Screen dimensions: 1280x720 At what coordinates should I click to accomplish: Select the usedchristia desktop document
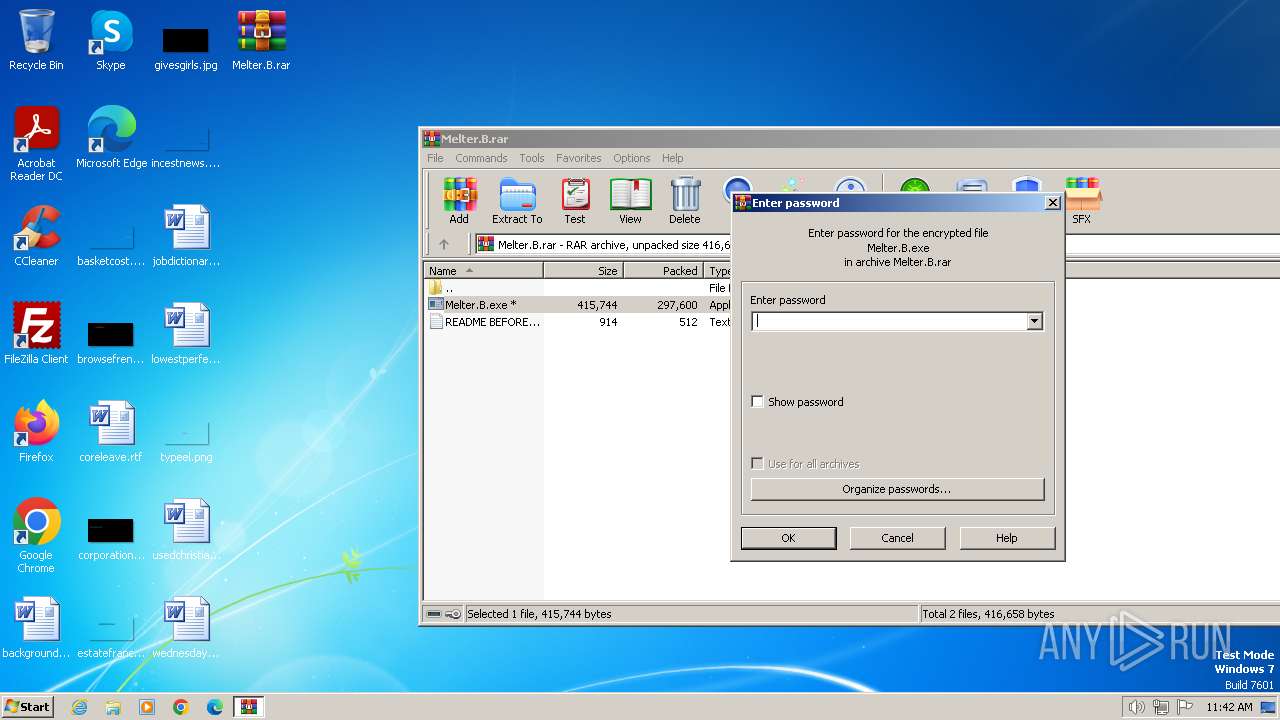coord(186,530)
